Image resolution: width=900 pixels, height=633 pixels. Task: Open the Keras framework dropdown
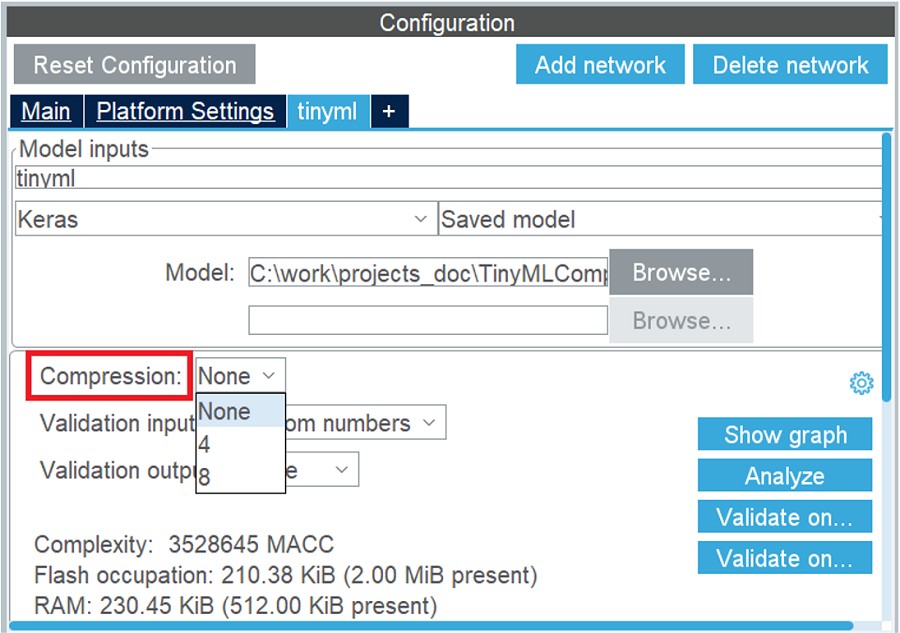[x=226, y=219]
